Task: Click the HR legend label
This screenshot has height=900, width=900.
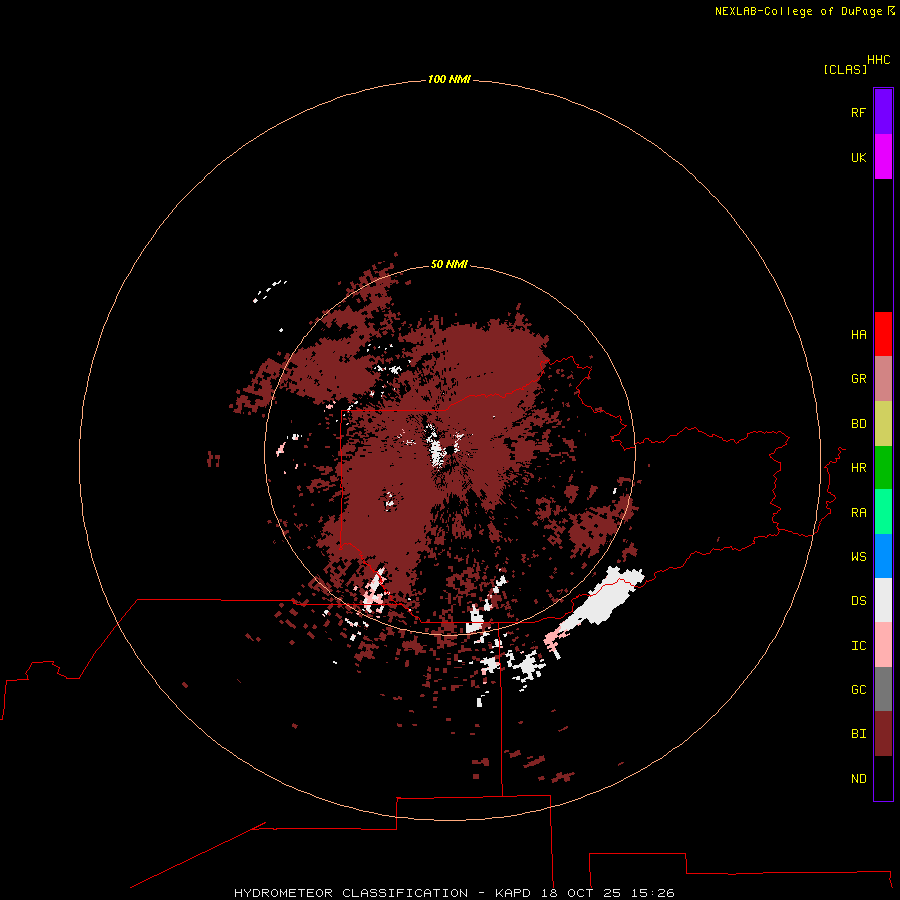Action: point(858,468)
